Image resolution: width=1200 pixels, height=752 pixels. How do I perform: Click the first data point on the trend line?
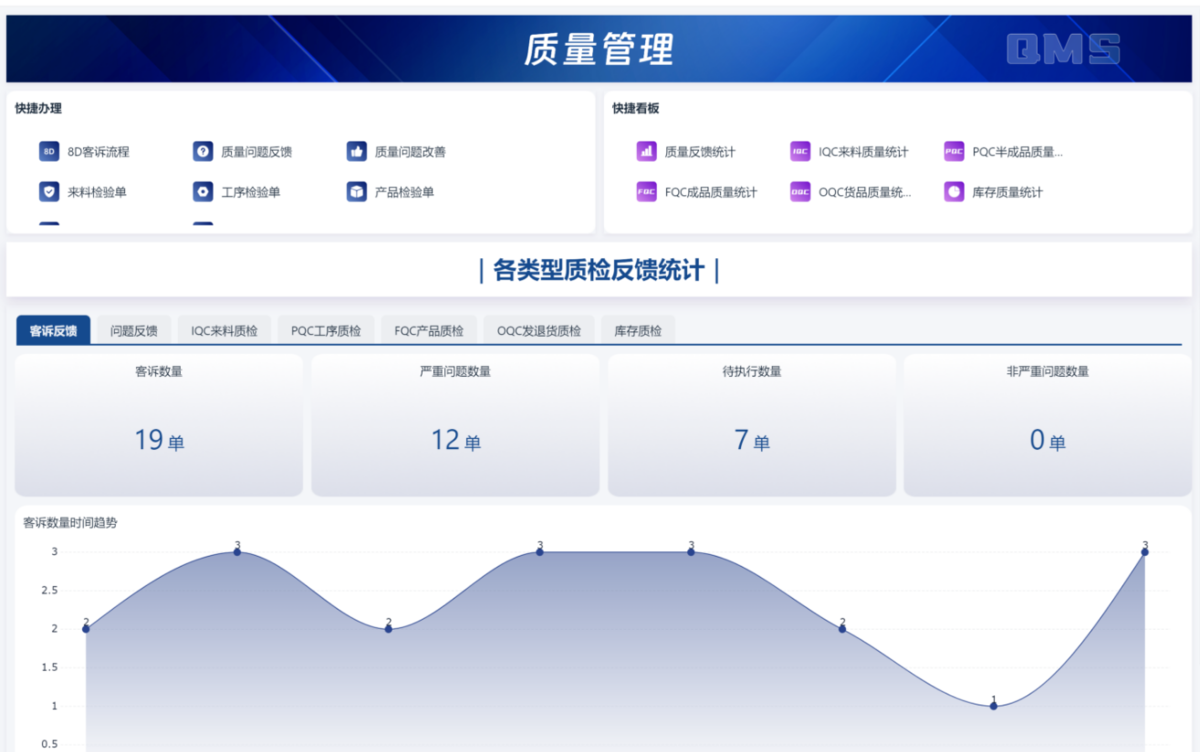coord(86,629)
